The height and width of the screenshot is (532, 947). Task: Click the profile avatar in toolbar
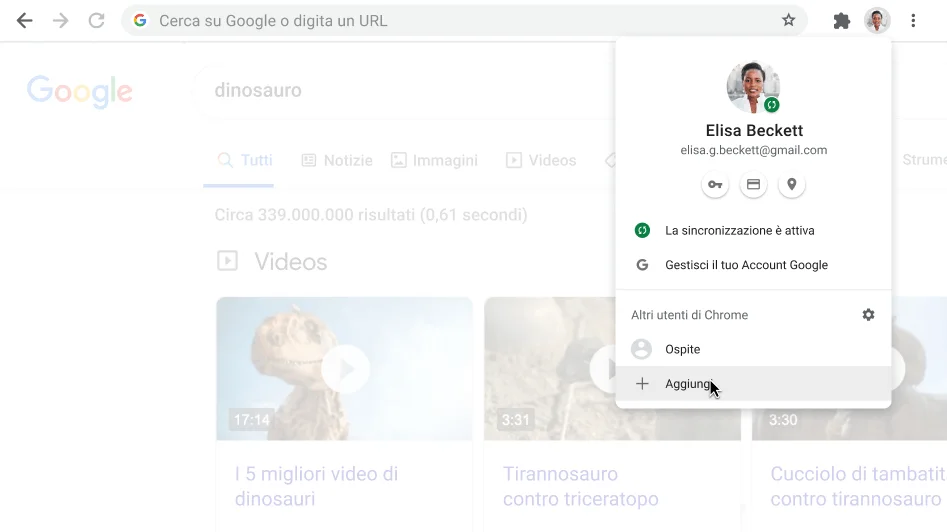click(x=877, y=20)
